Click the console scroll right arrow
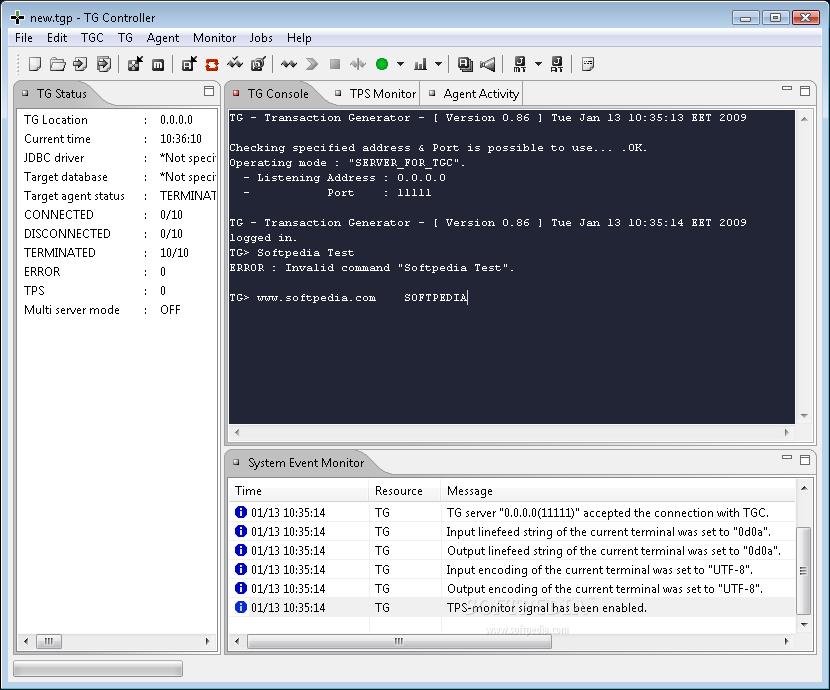Viewport: 830px width, 690px height. (x=787, y=432)
